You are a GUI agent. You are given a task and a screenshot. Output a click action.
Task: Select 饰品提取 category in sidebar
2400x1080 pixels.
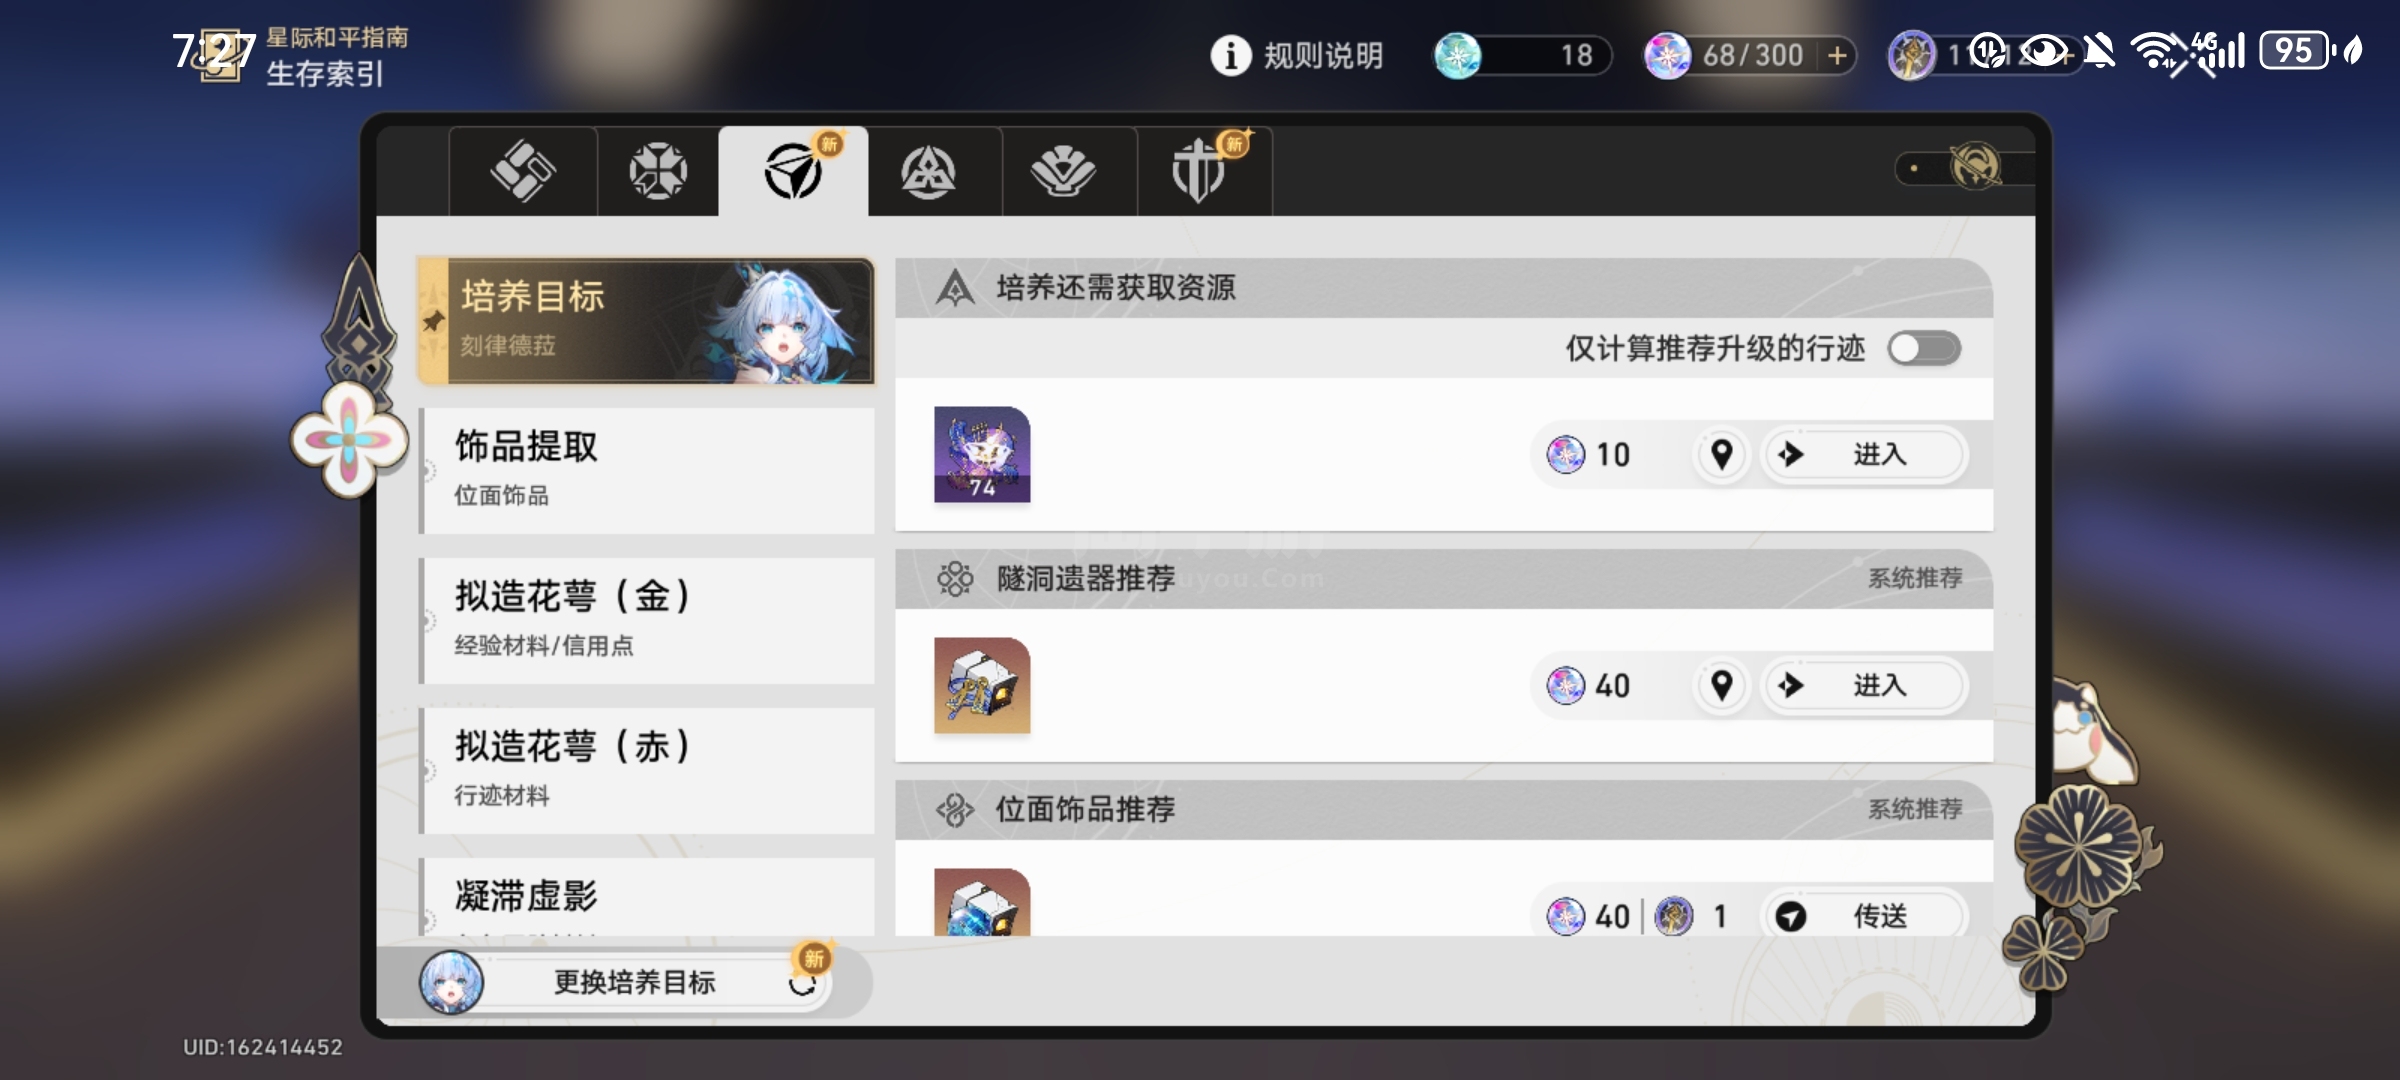(x=647, y=470)
